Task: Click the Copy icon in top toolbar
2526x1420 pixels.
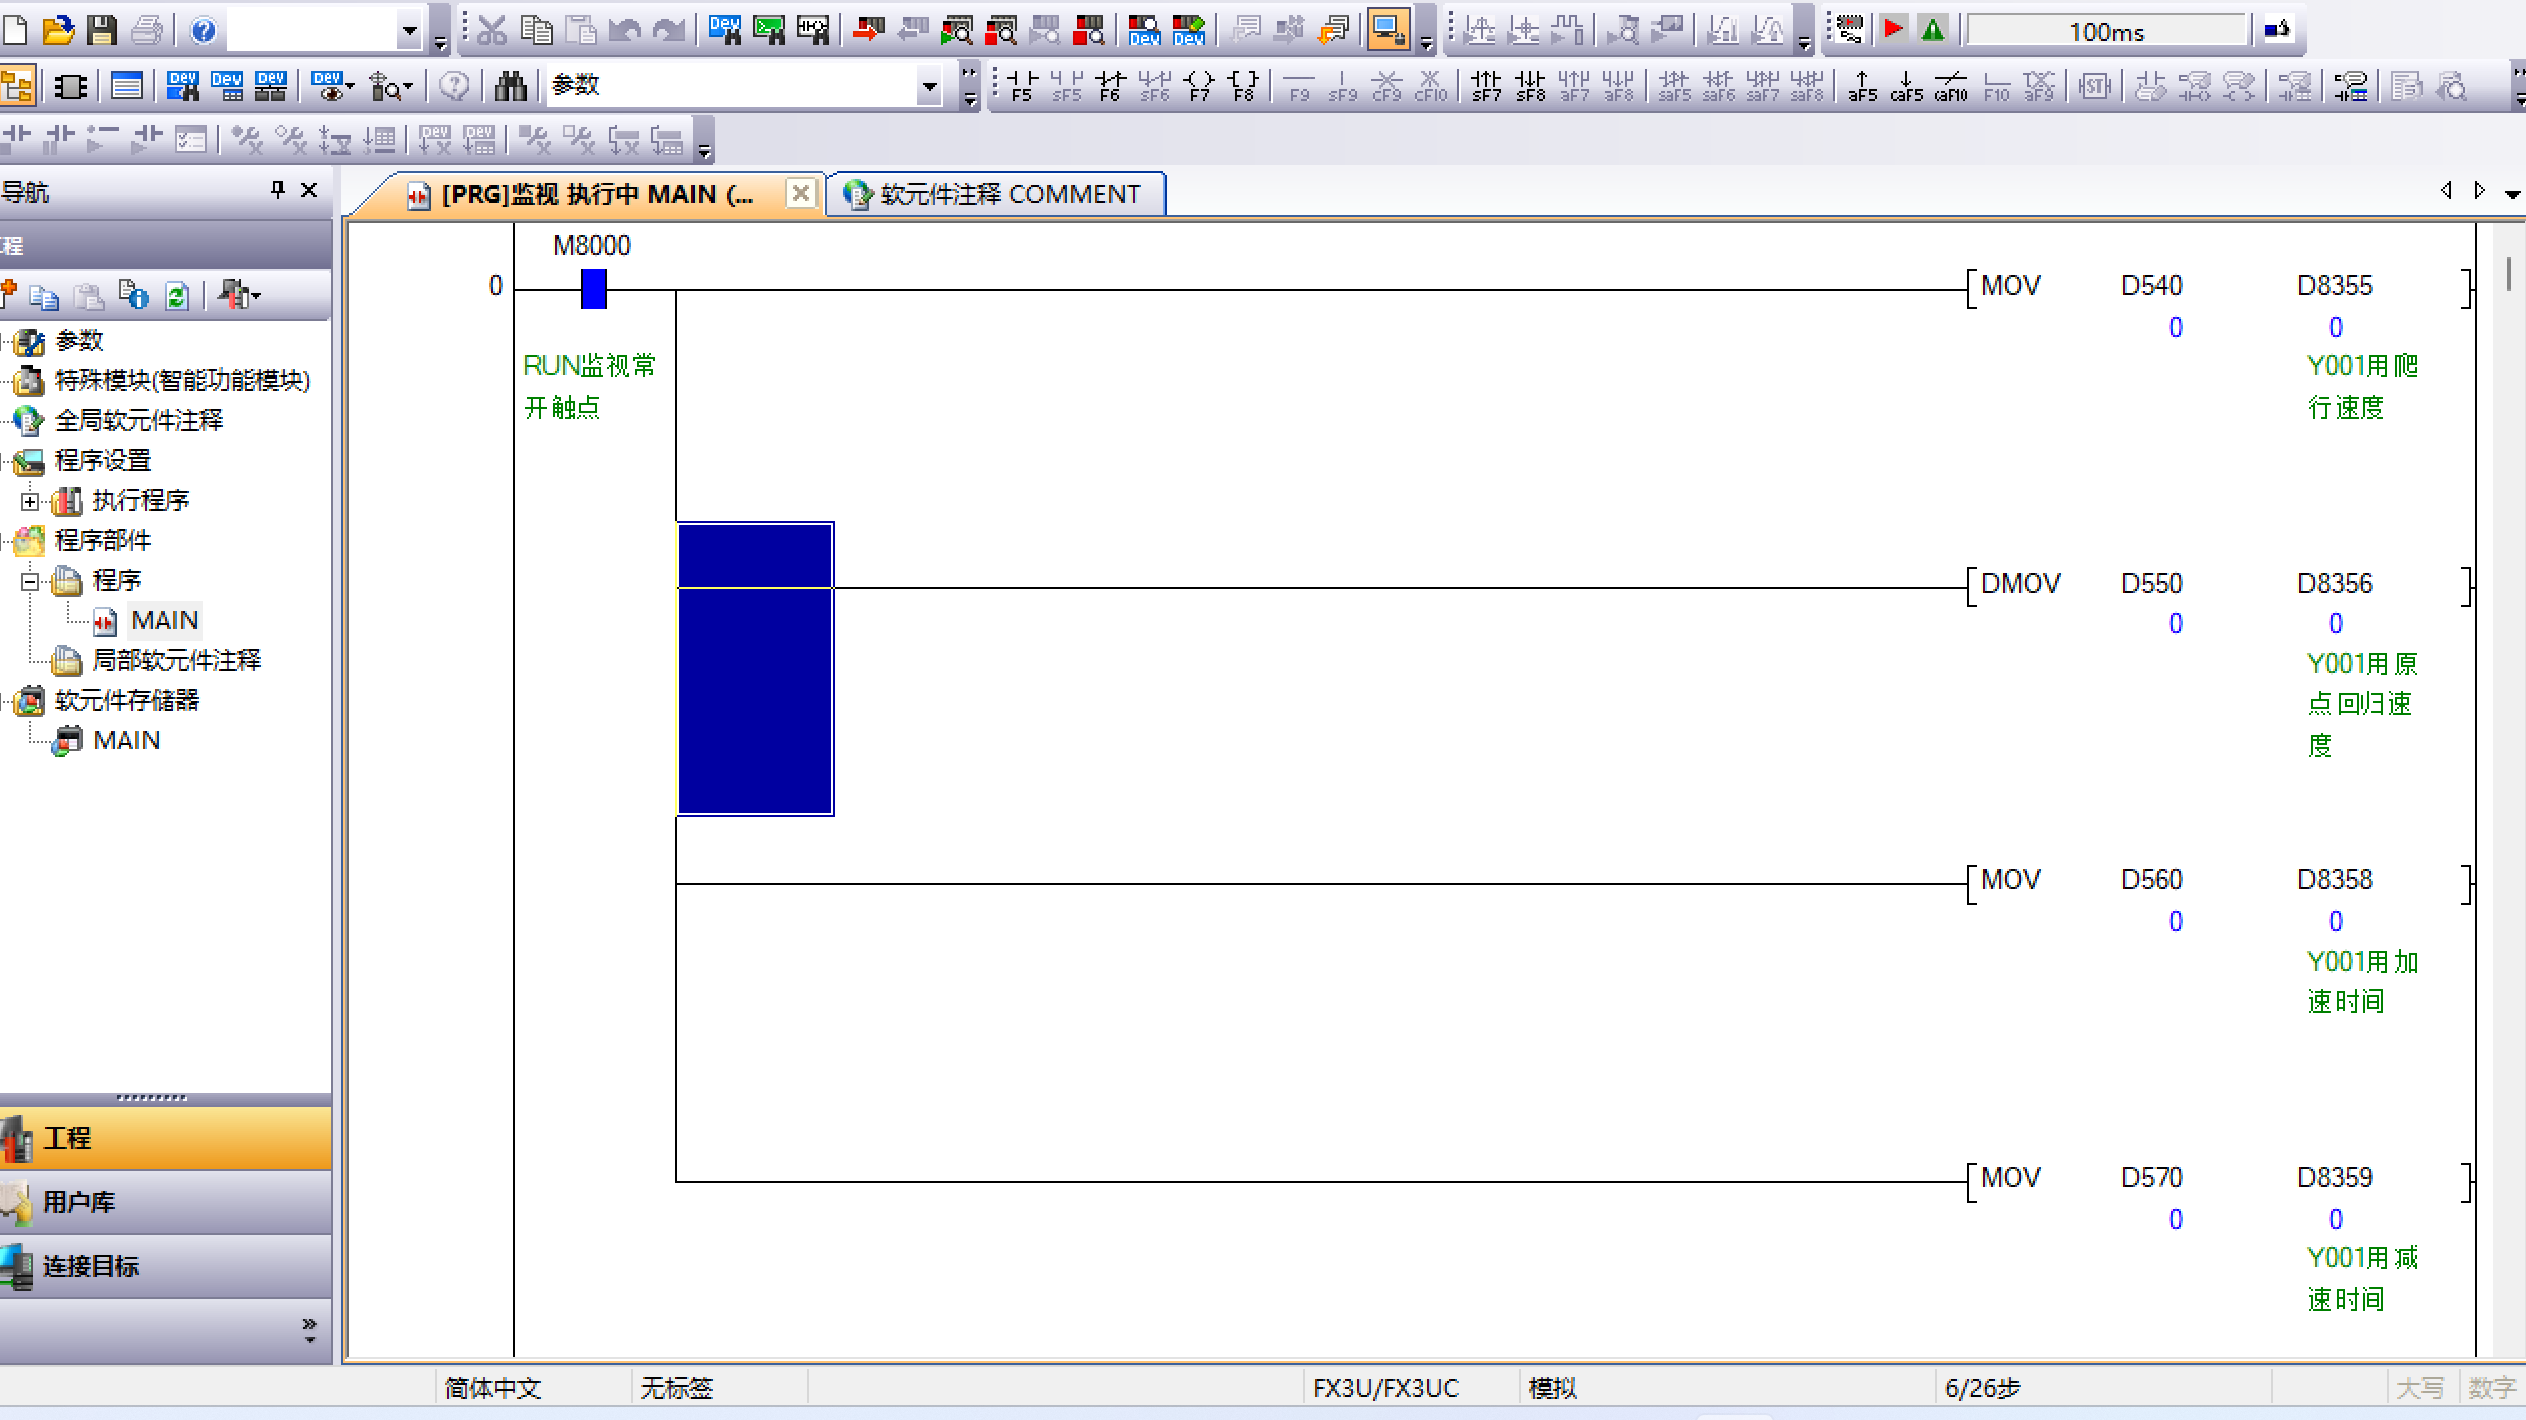Action: (x=536, y=31)
